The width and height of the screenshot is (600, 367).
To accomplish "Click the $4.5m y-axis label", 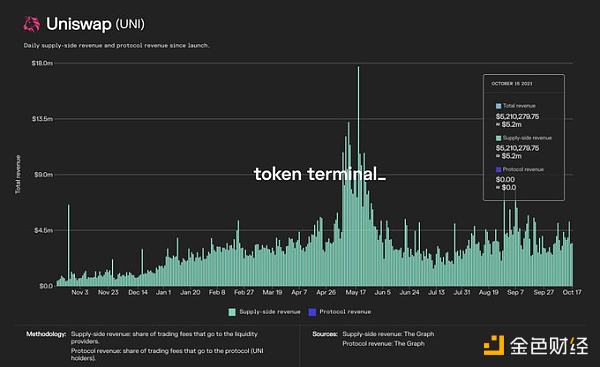I will tap(43, 230).
